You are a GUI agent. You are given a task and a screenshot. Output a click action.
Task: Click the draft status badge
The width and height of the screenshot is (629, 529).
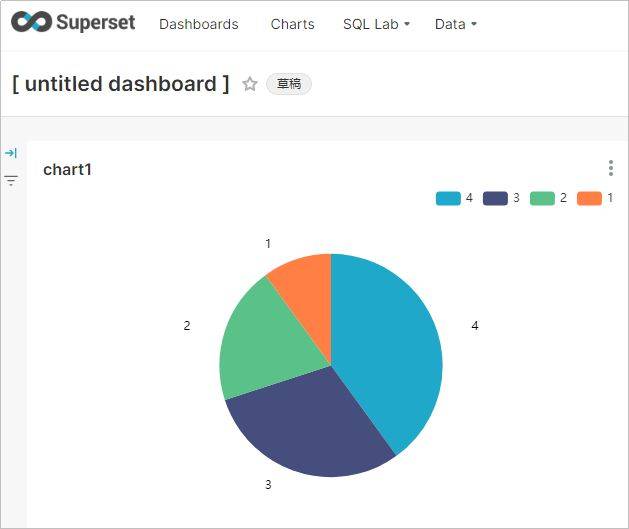(289, 84)
